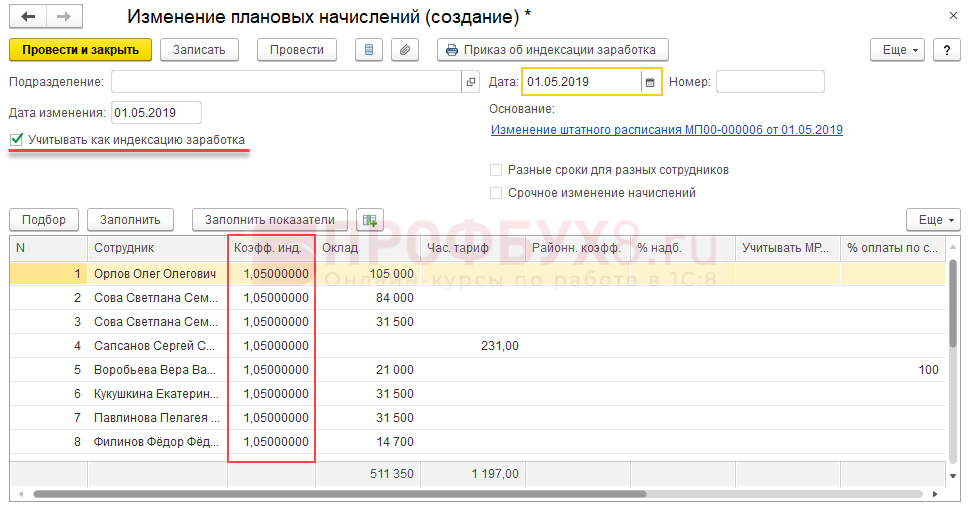Screen dimensions: 968x506
Task: Open Изменение штатного расписания link
Action: click(666, 130)
